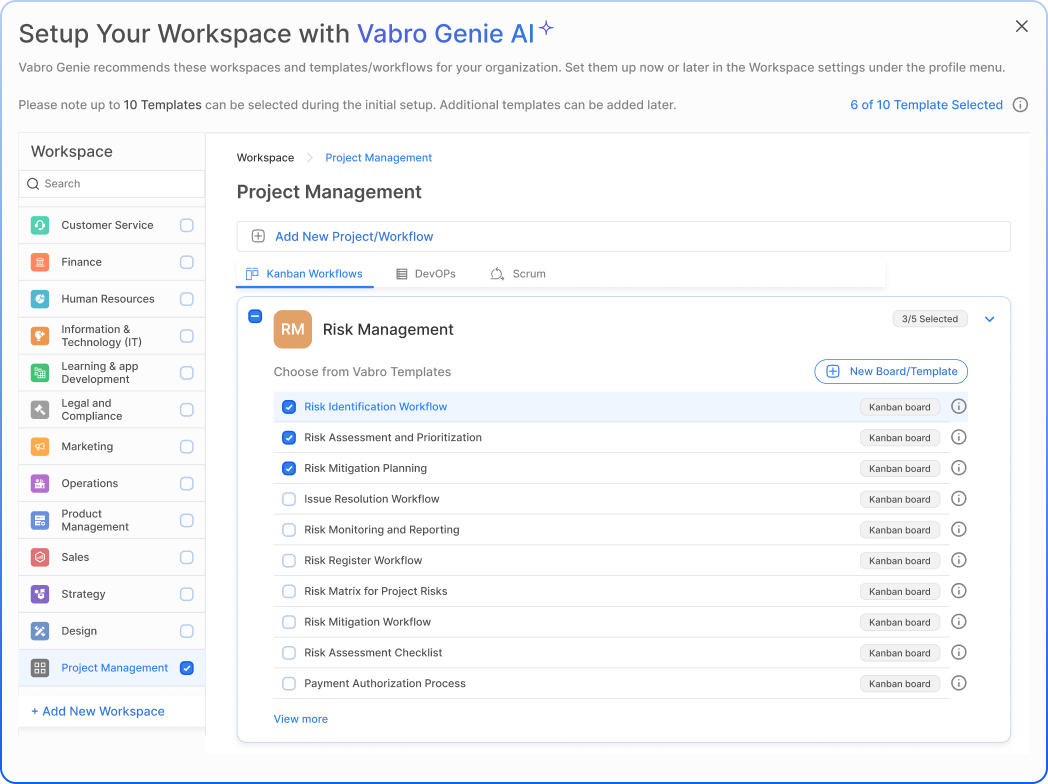This screenshot has height=784, width=1048.
Task: Collapse the Risk Management section chevron
Action: [x=990, y=319]
